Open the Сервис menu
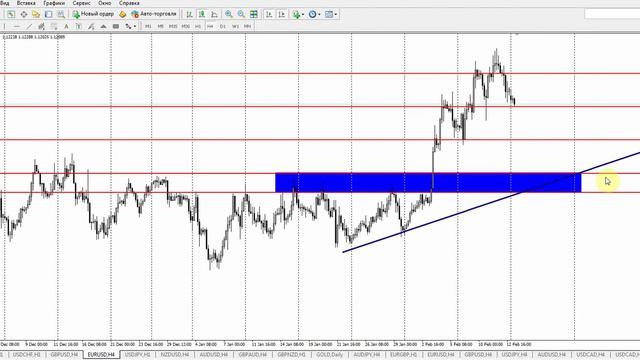The height and width of the screenshot is (360, 640). pos(82,3)
